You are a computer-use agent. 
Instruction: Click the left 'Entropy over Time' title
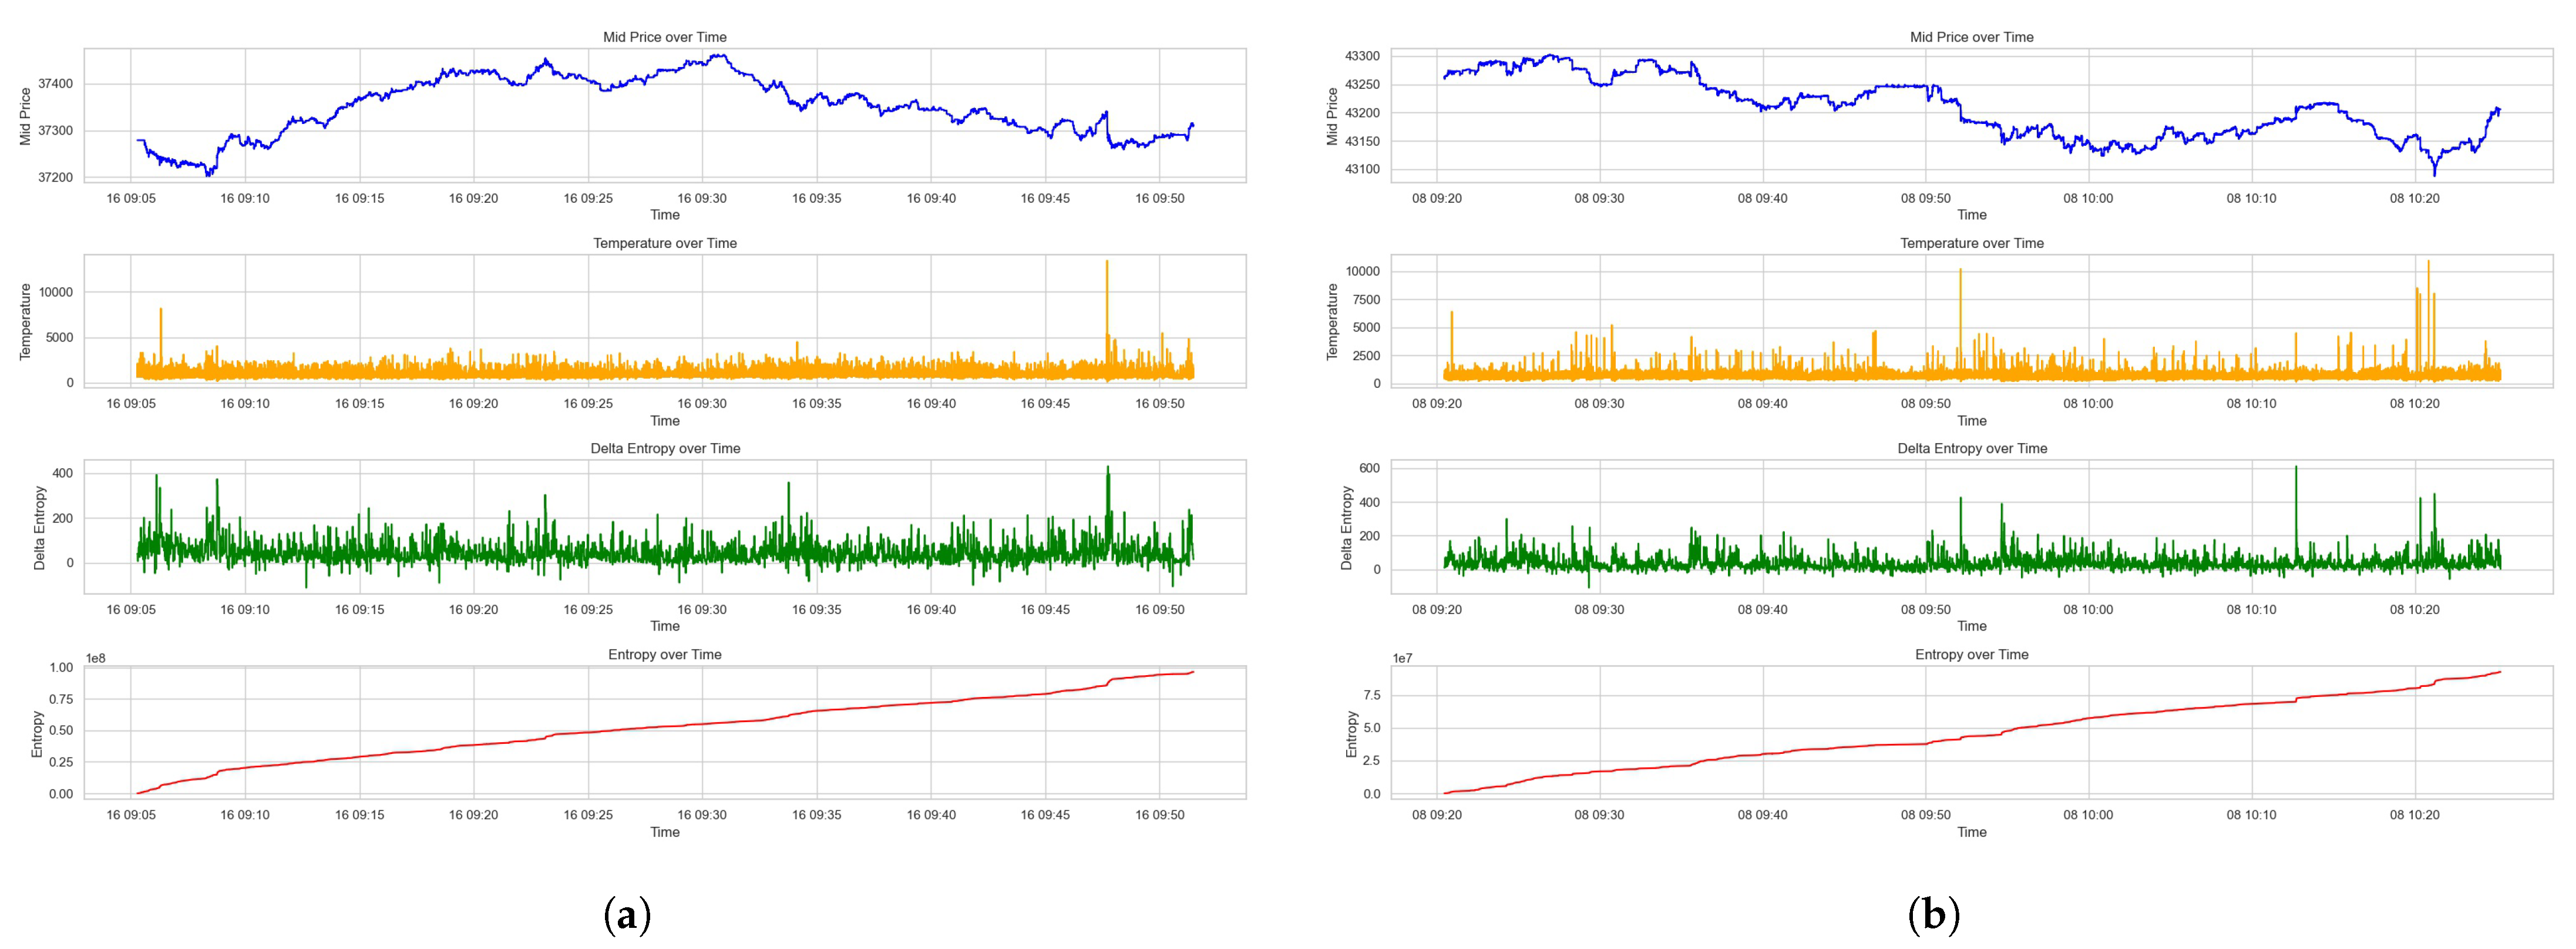[664, 654]
